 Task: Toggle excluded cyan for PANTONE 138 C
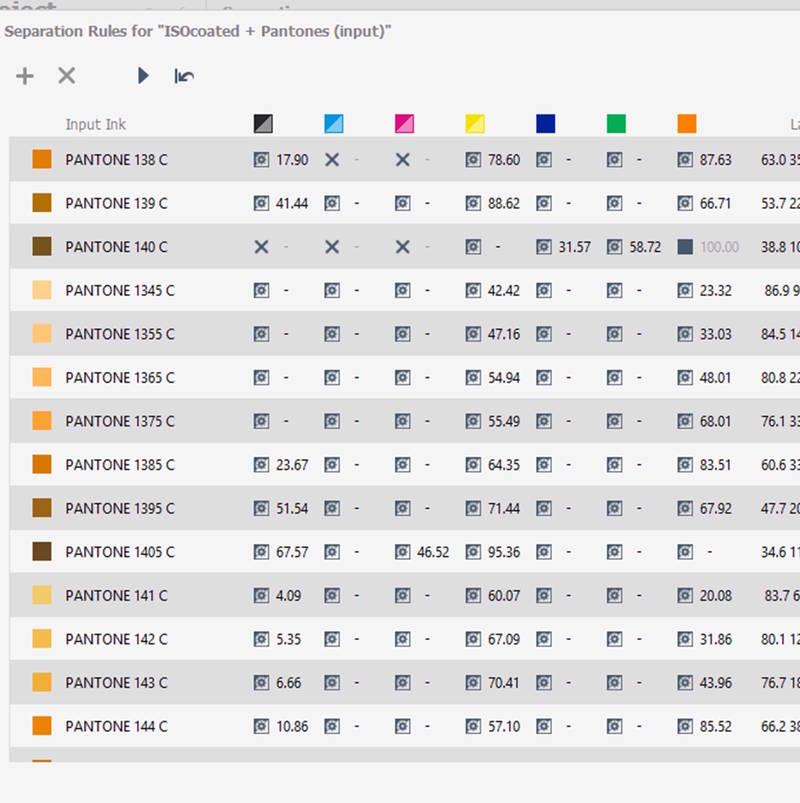coord(332,160)
